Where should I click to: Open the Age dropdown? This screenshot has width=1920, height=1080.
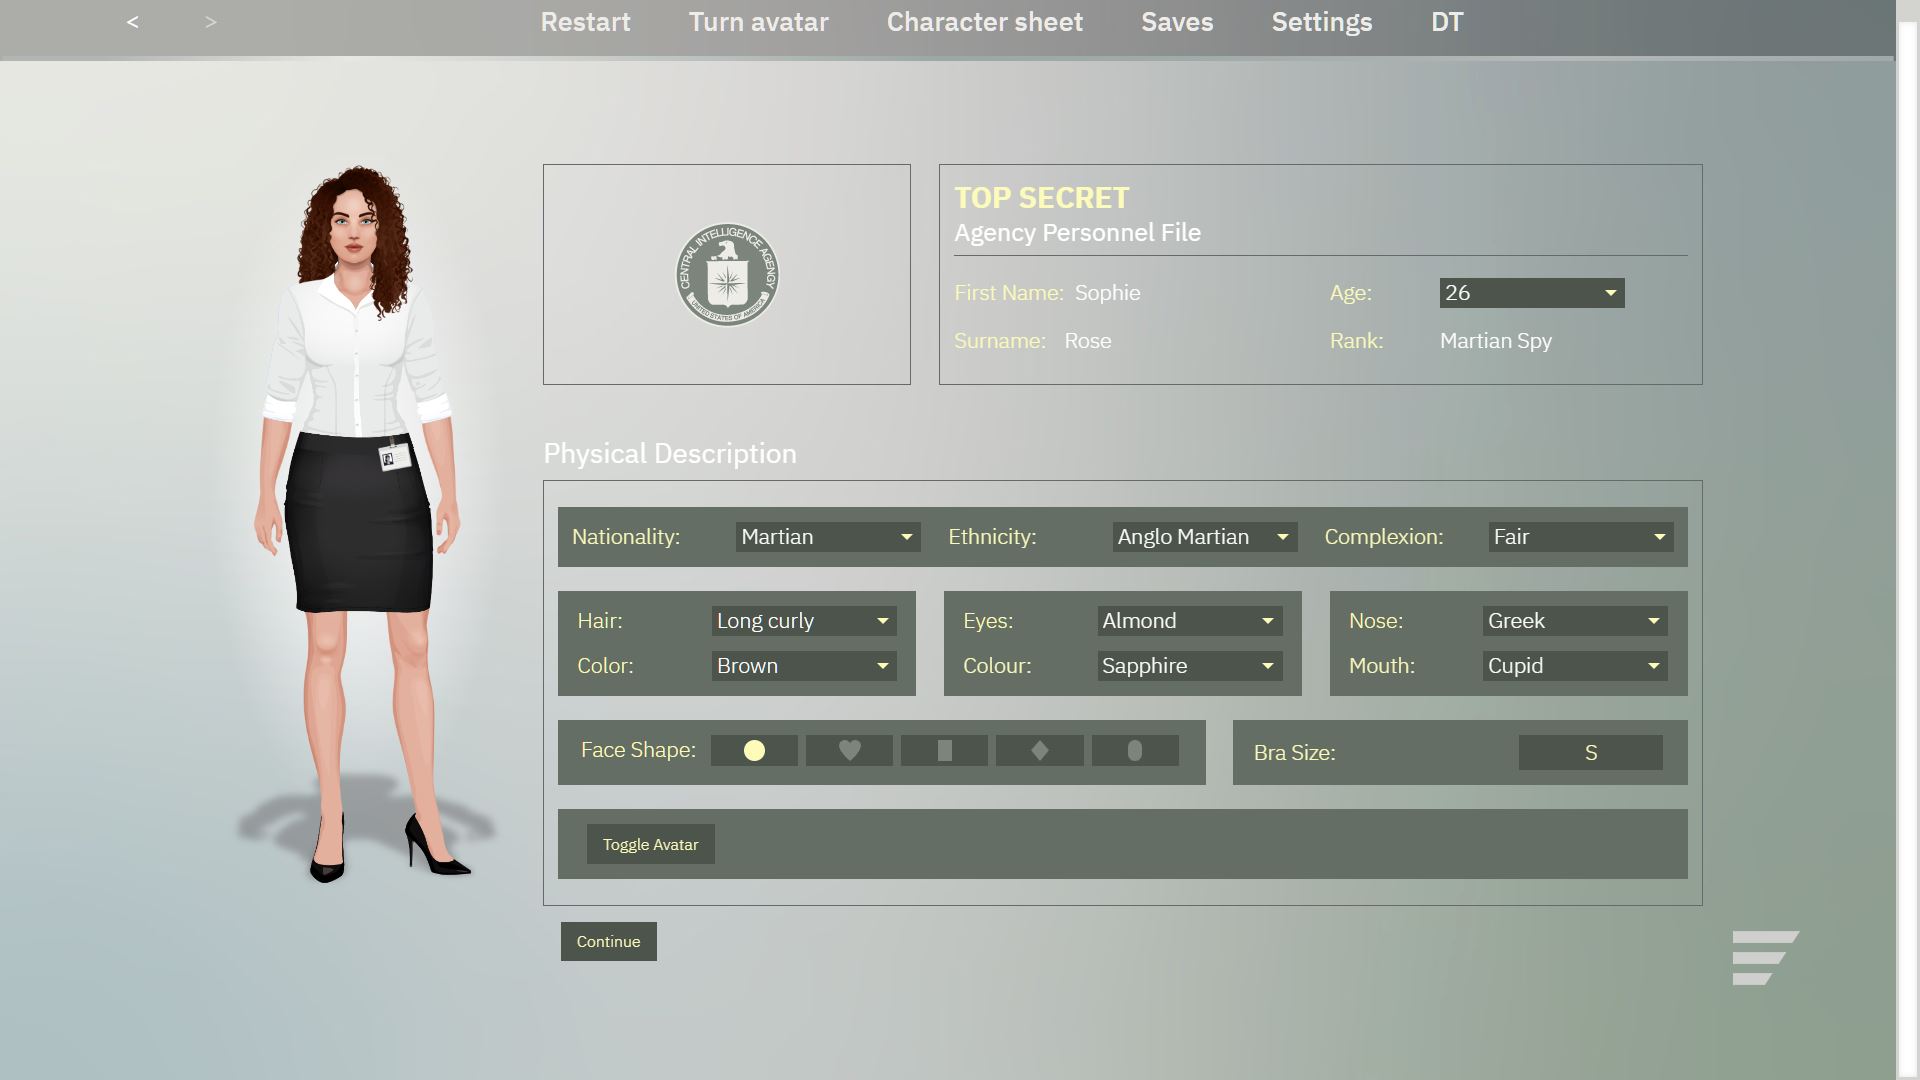1531,293
